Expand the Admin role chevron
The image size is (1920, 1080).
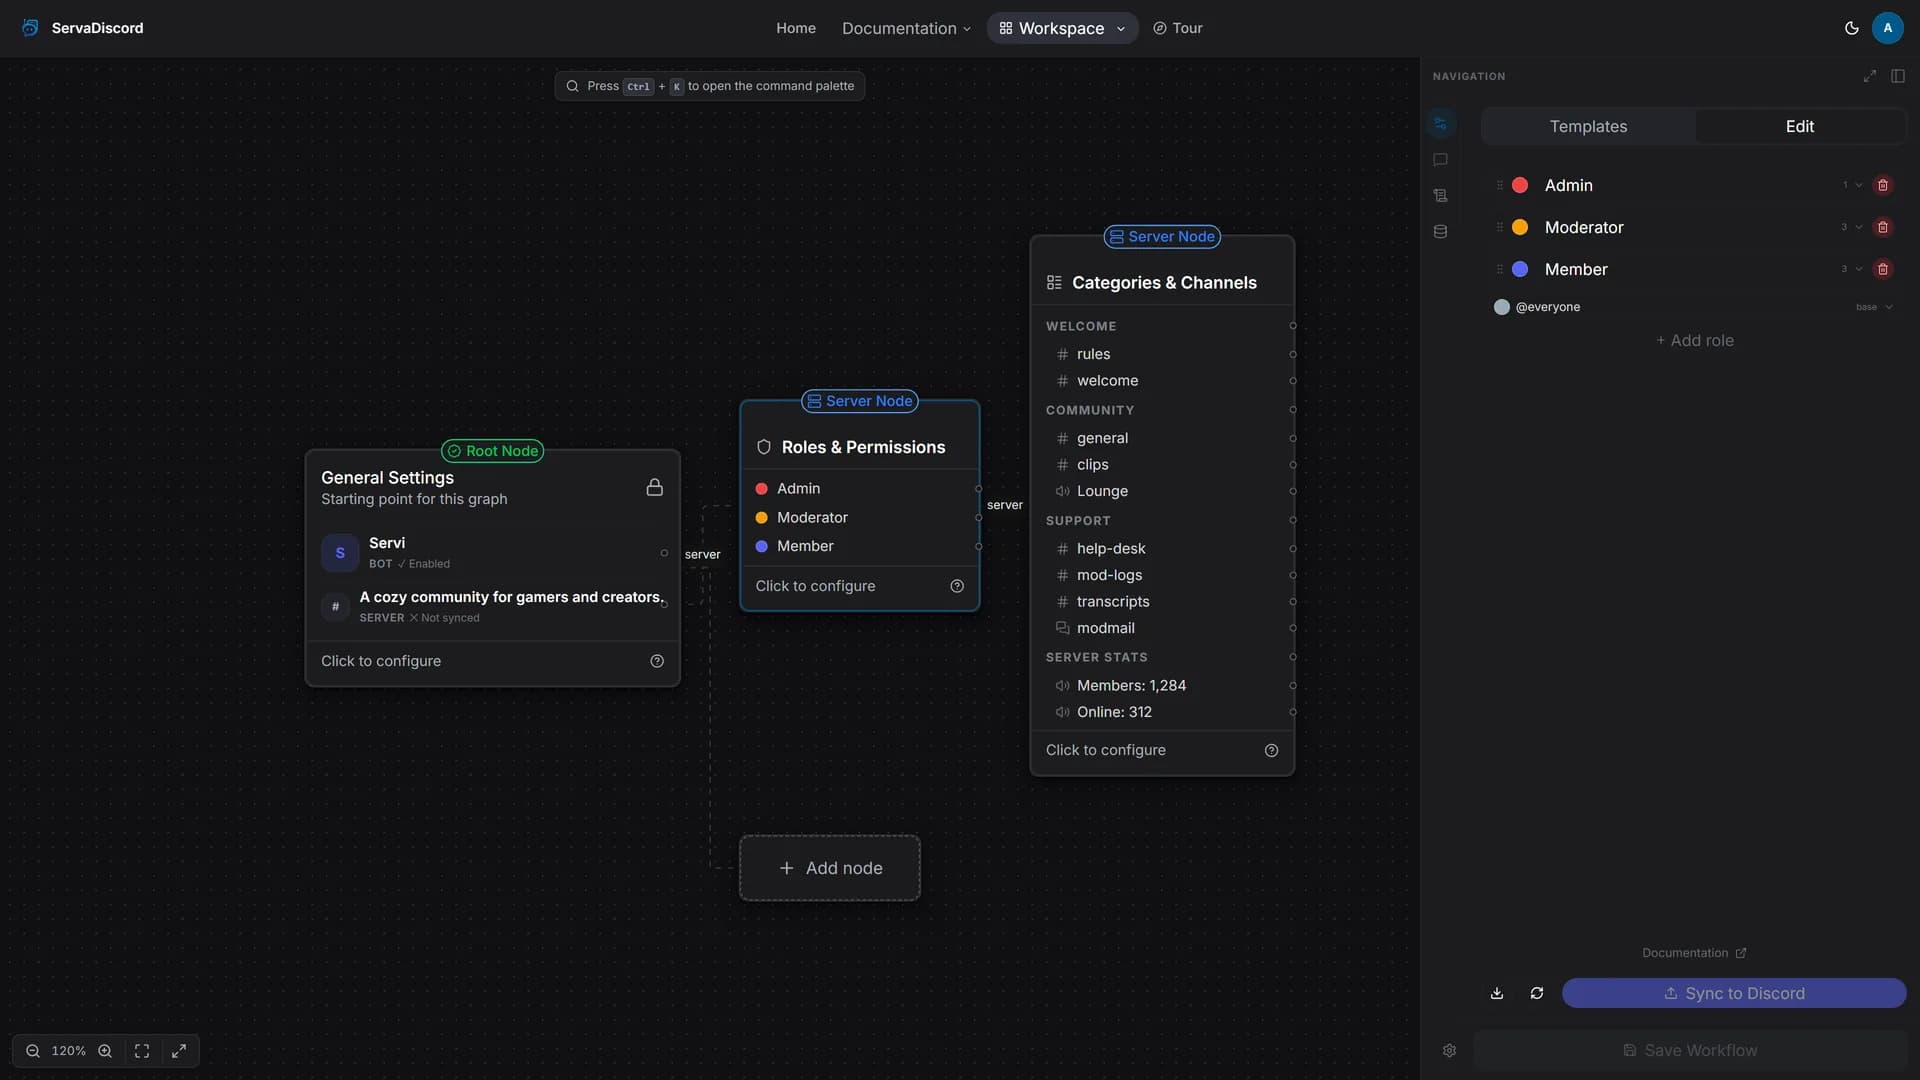coord(1858,185)
